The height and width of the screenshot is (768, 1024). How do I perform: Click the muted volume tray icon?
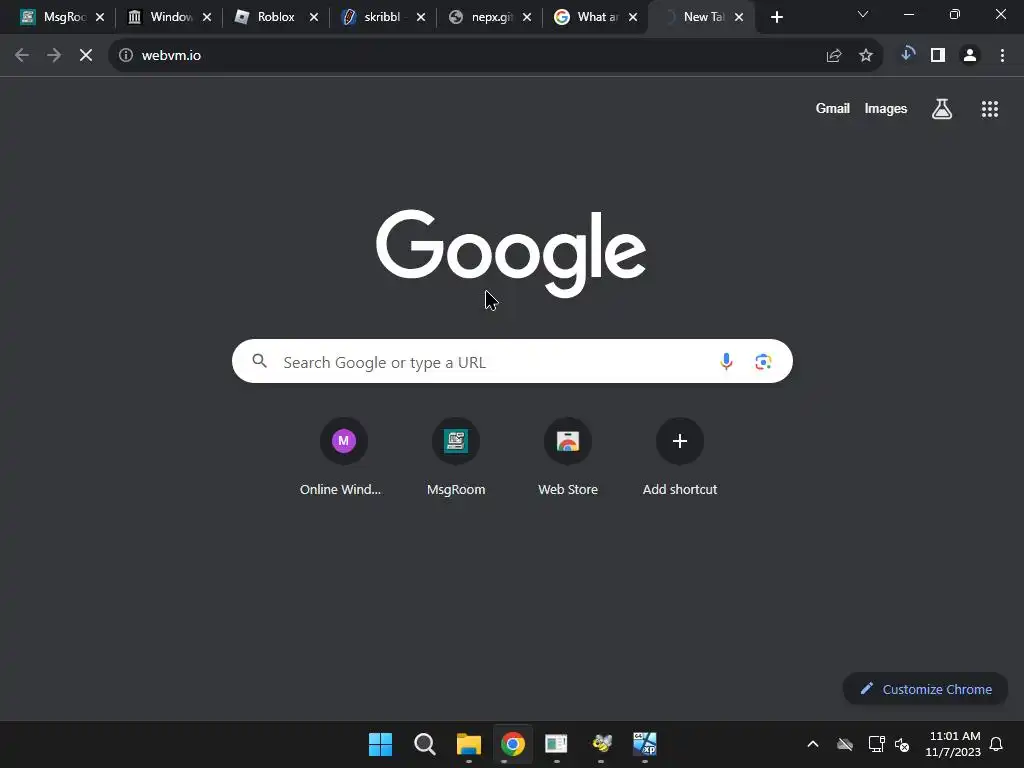click(902, 744)
